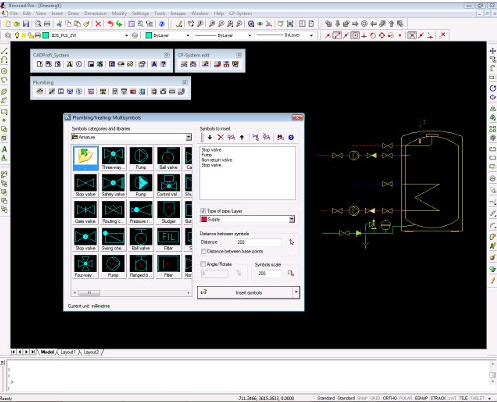Screen dimensions: 497x402
Task: Select the Move tool on right toolbar
Action: tap(493, 51)
